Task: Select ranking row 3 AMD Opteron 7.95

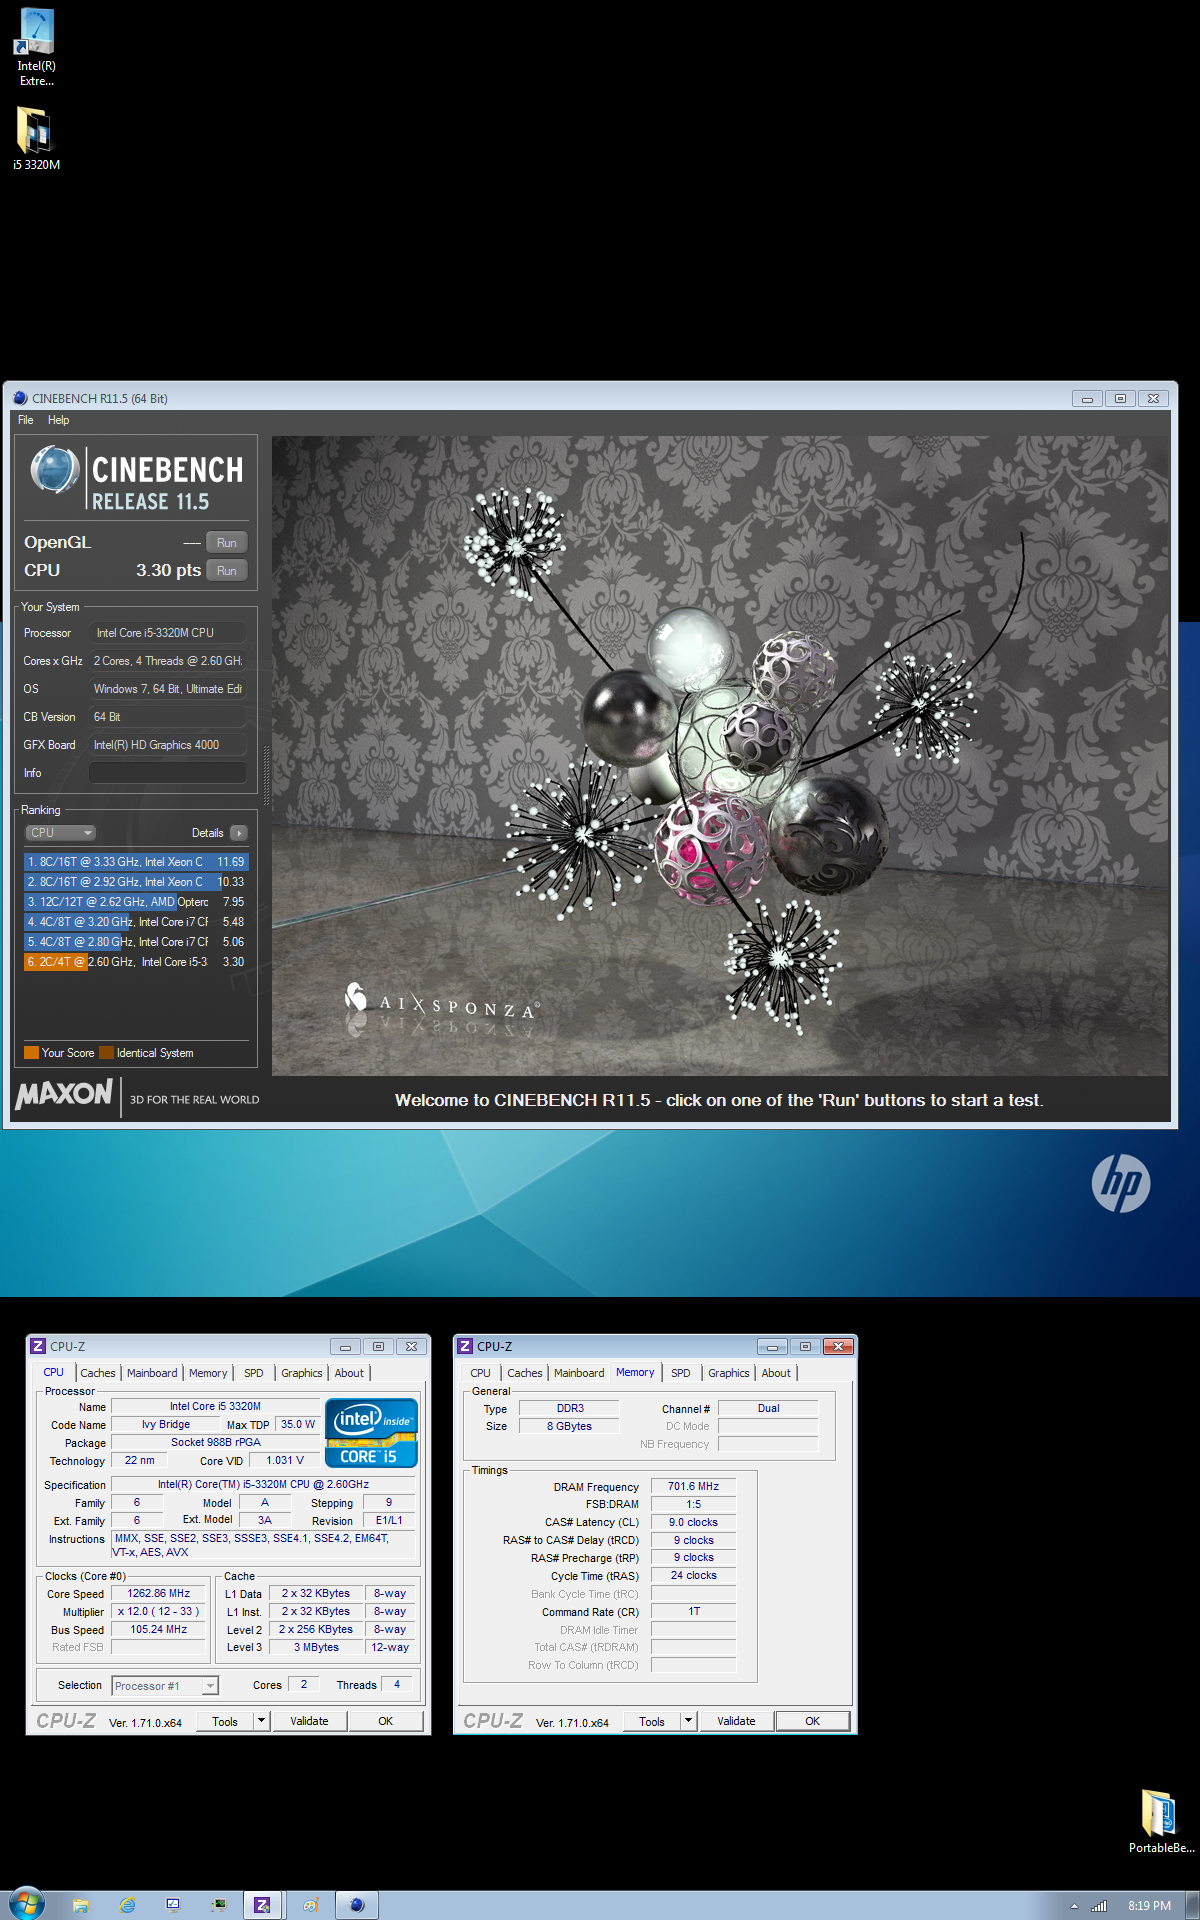Action: click(135, 902)
